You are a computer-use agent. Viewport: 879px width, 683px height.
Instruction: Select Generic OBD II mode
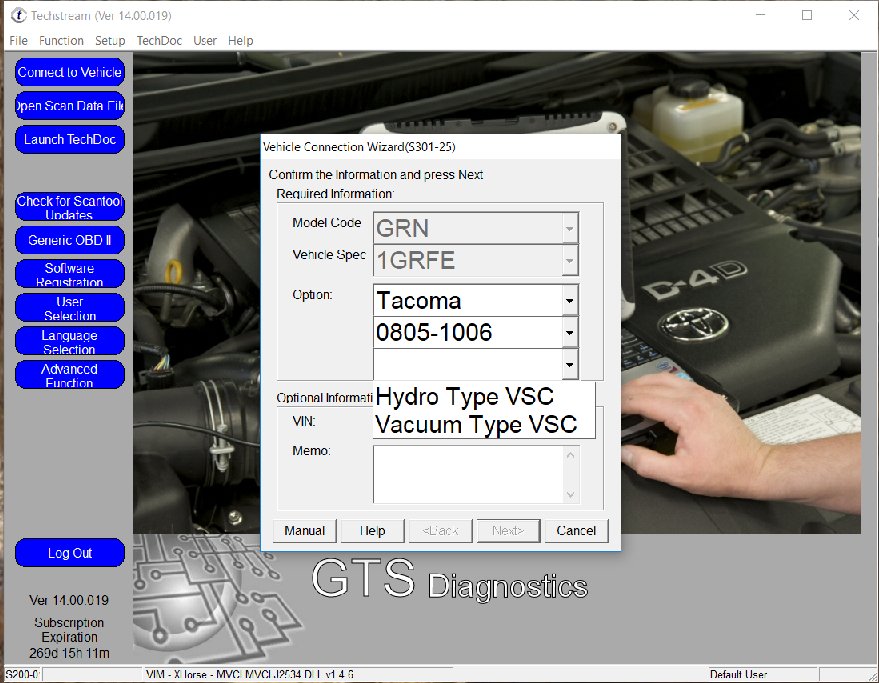70,241
